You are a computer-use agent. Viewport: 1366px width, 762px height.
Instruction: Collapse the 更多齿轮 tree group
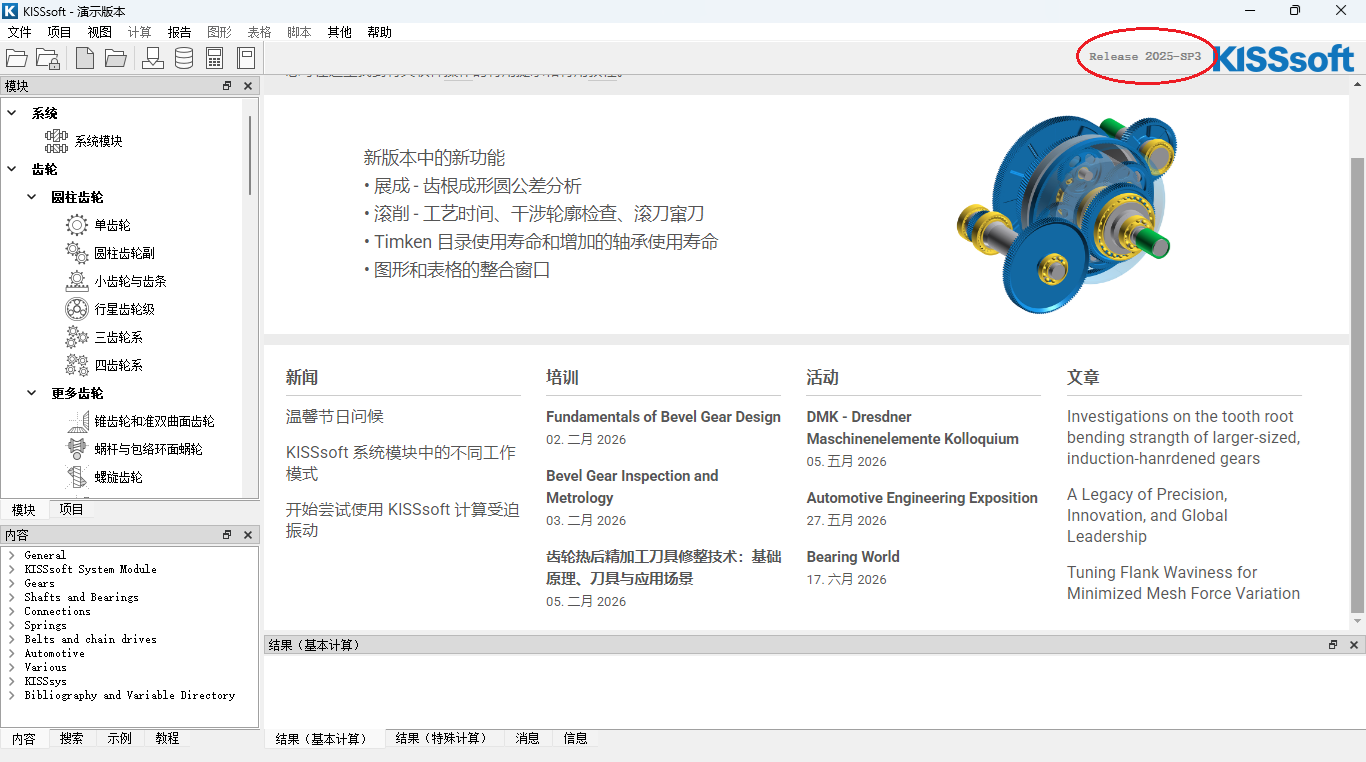(32, 393)
